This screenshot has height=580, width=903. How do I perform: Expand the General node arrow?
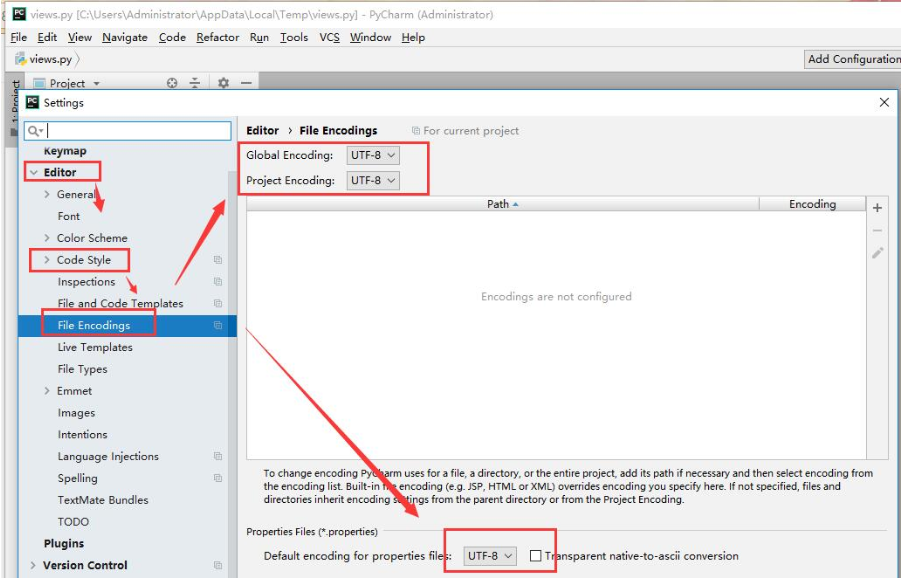click(x=47, y=194)
